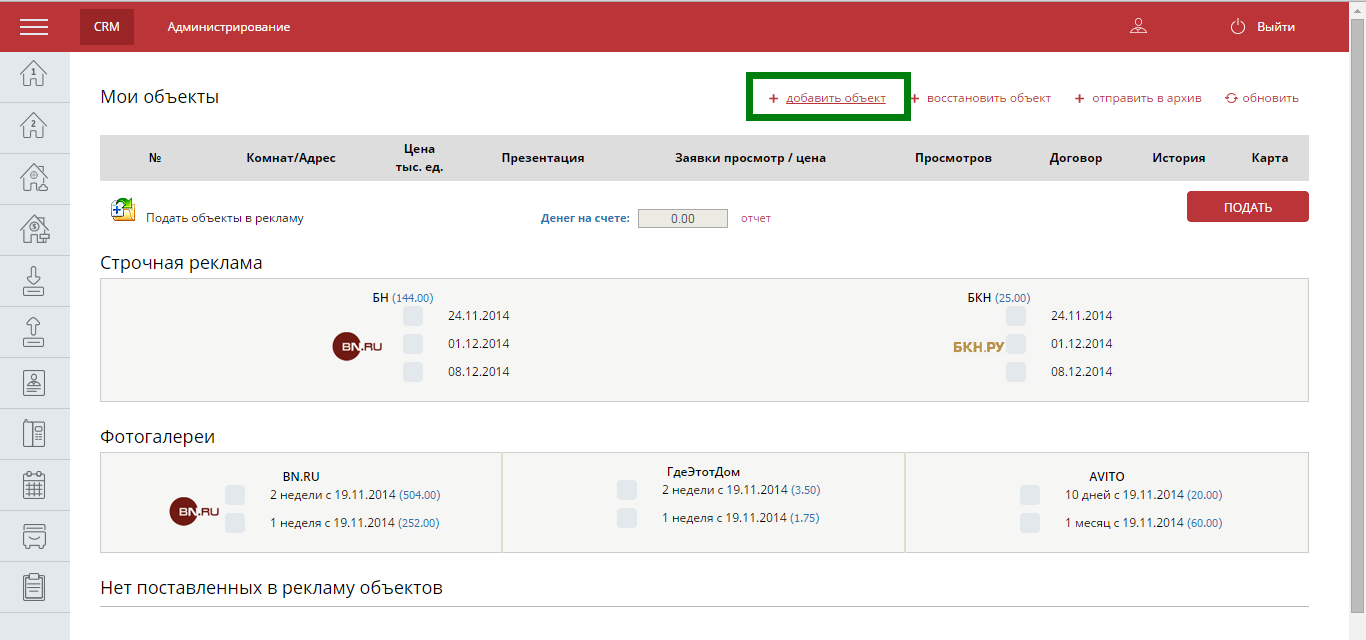Check the БКН 08.12.2014 checkbox
The height and width of the screenshot is (640, 1366).
[1015, 372]
